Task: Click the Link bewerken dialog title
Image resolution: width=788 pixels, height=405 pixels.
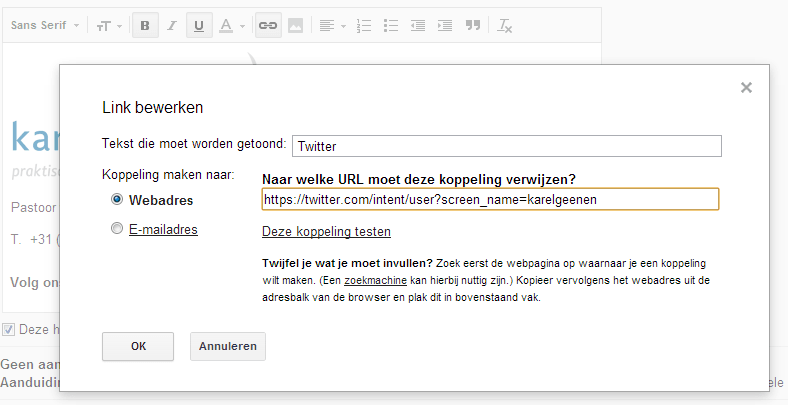Action: click(152, 108)
